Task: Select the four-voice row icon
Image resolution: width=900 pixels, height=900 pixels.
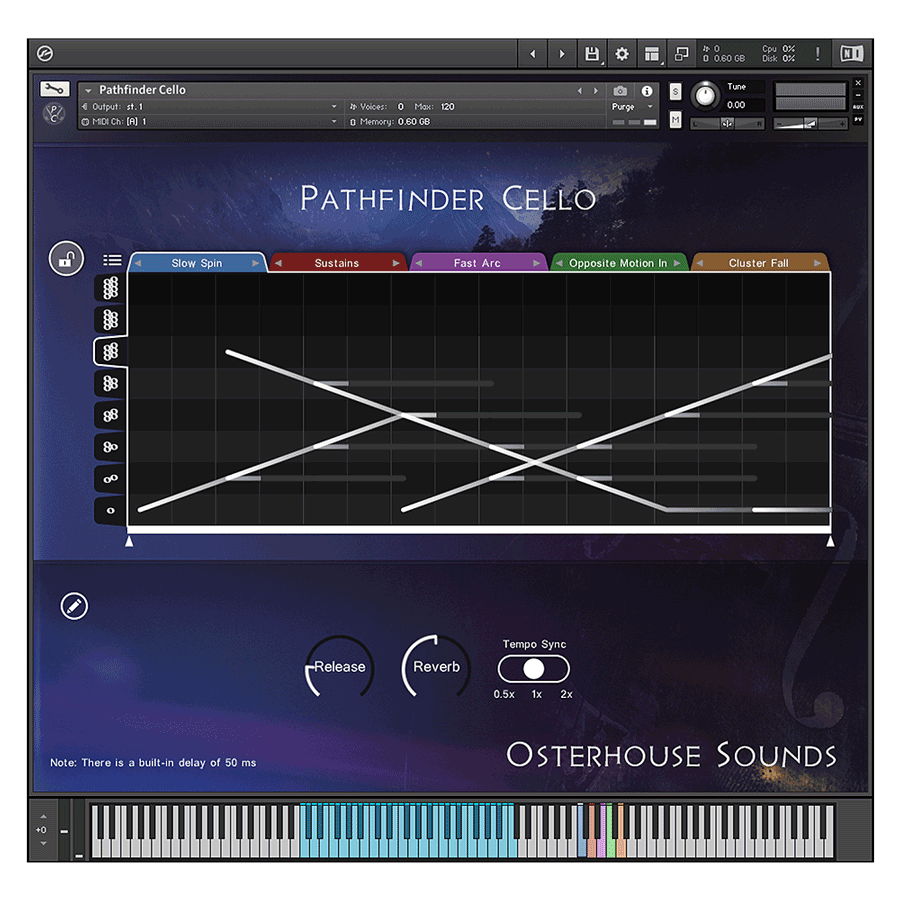Action: click(x=111, y=415)
